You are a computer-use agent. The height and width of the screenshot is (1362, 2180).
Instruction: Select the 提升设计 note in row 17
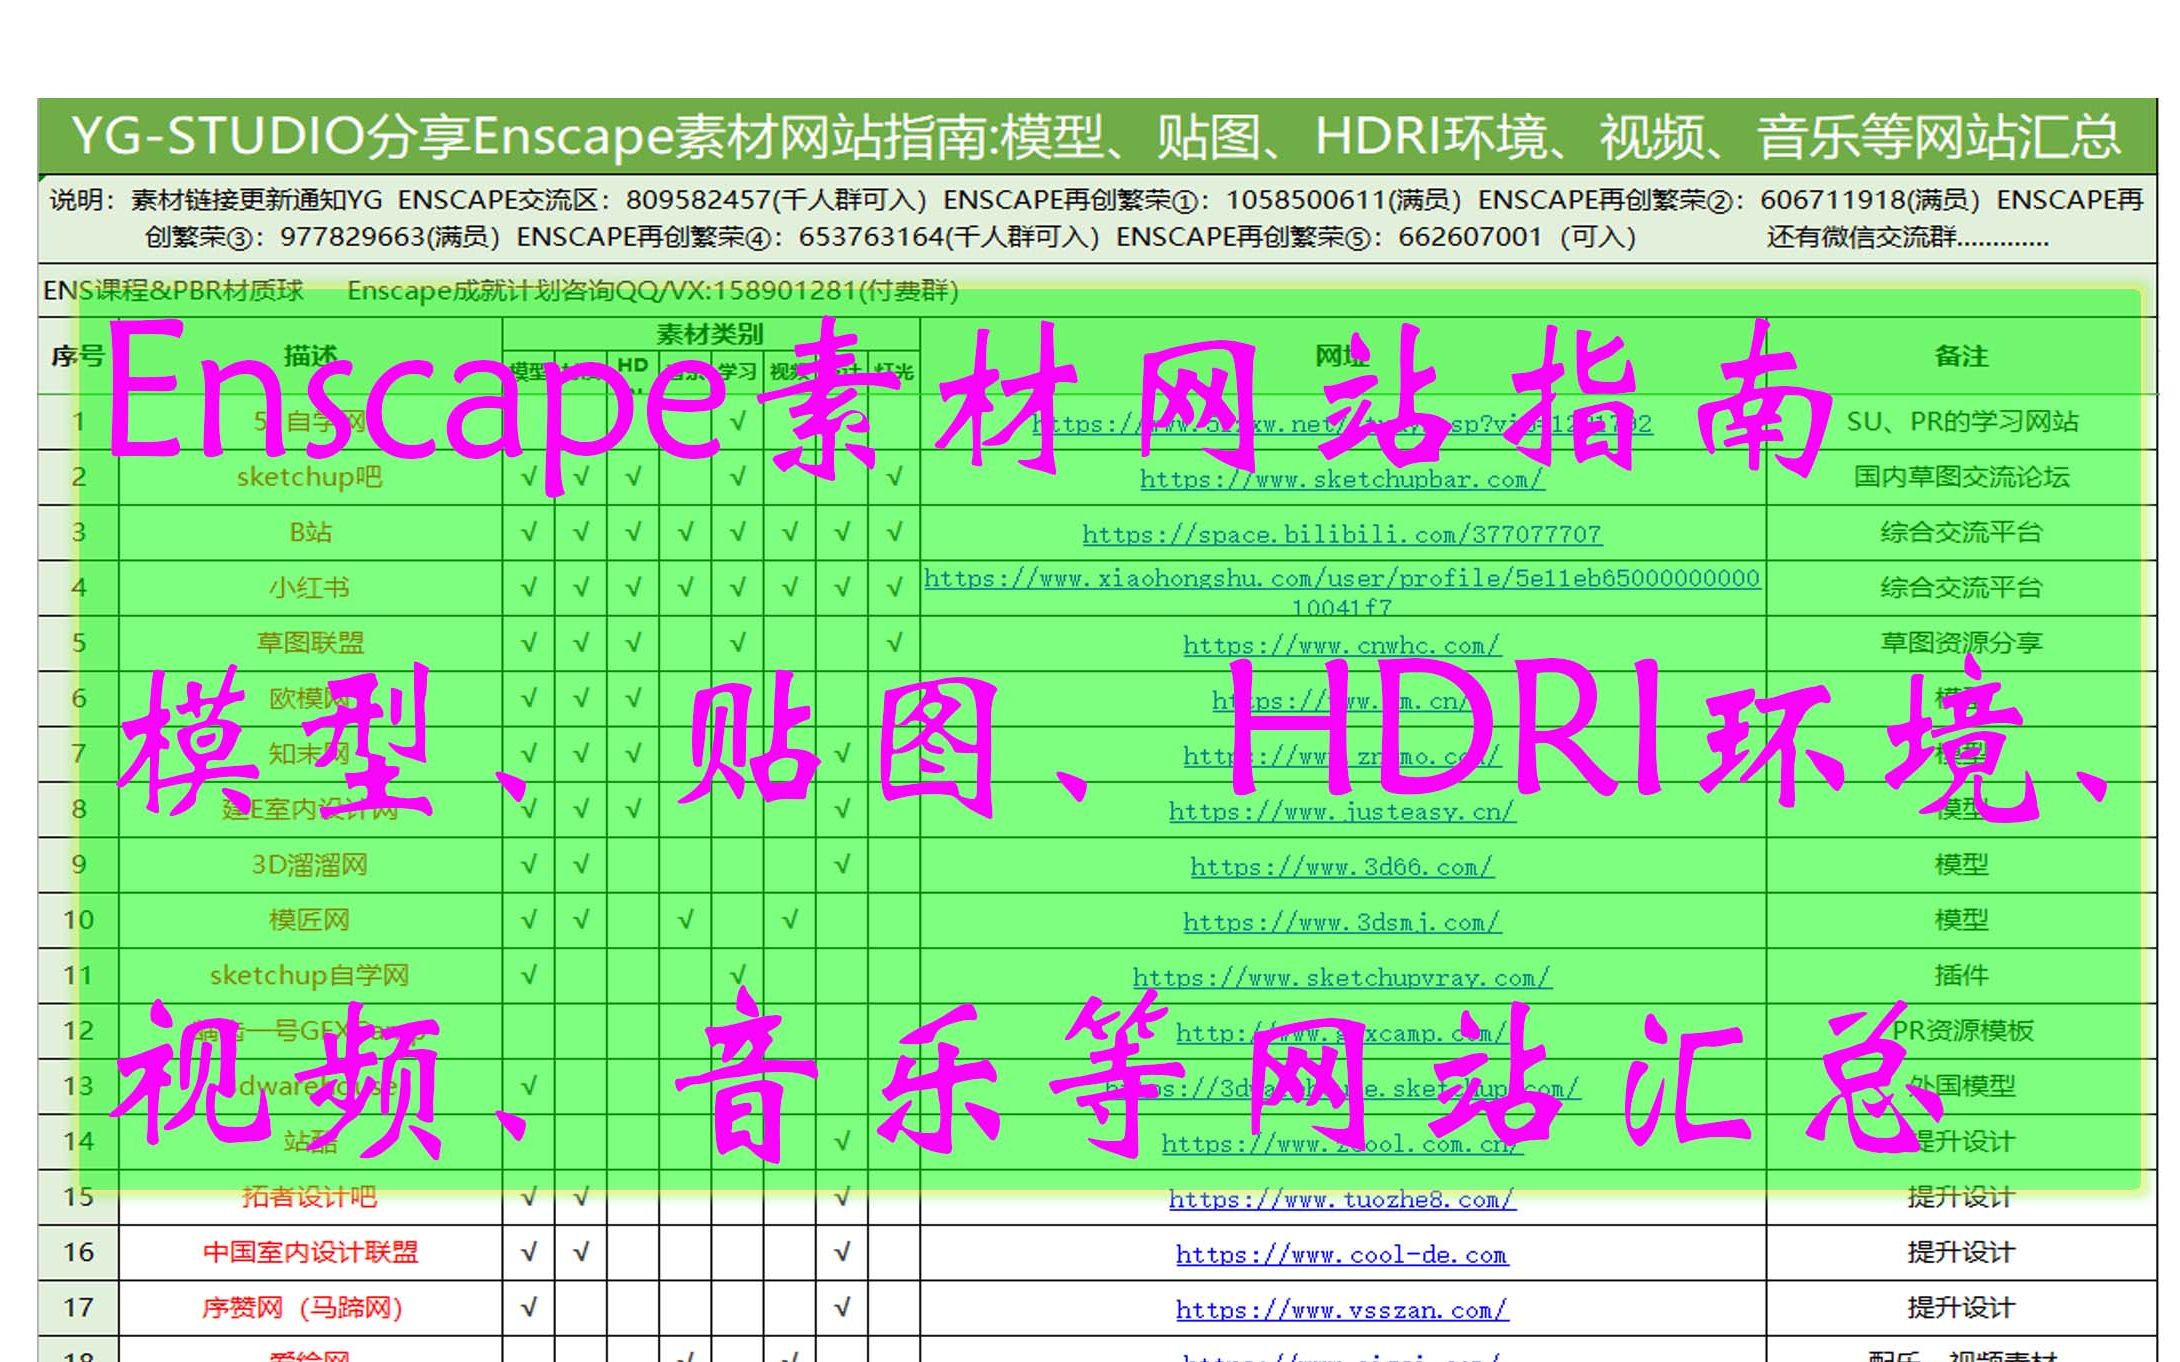1961,1308
